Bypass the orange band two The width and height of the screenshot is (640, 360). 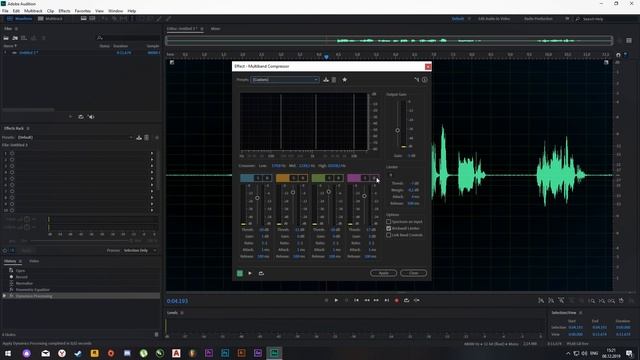(302, 178)
